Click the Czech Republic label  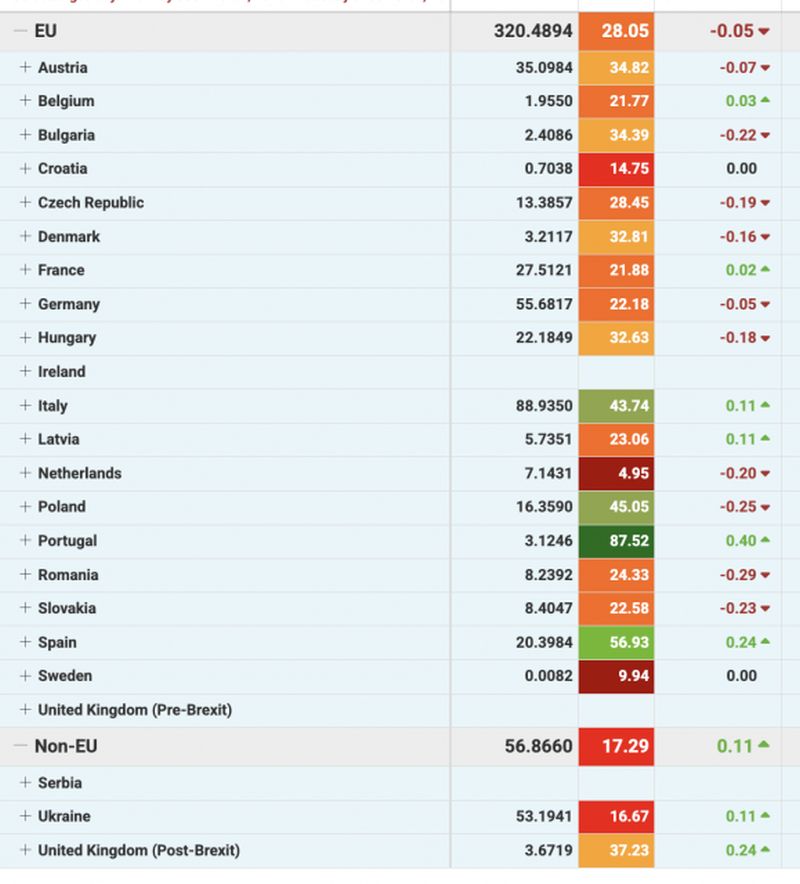[x=91, y=203]
